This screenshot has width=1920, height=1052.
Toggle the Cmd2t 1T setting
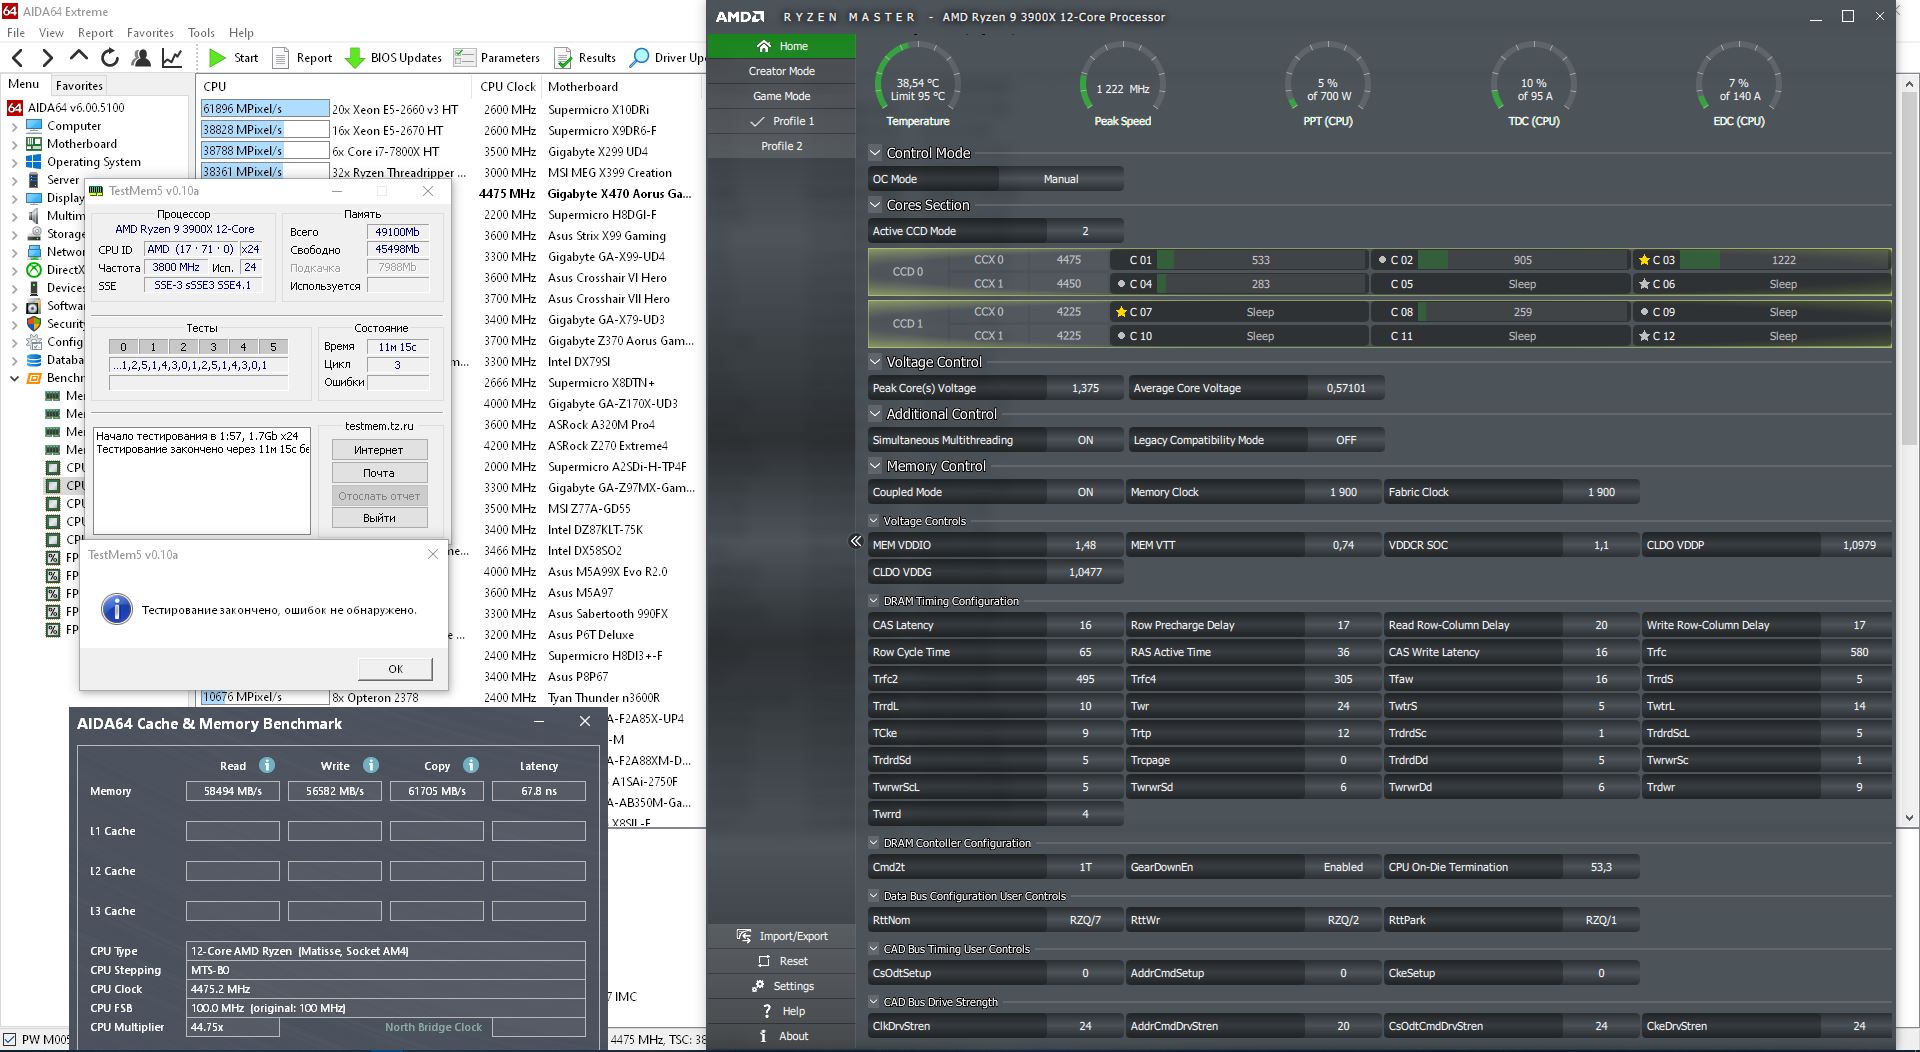tap(1085, 867)
